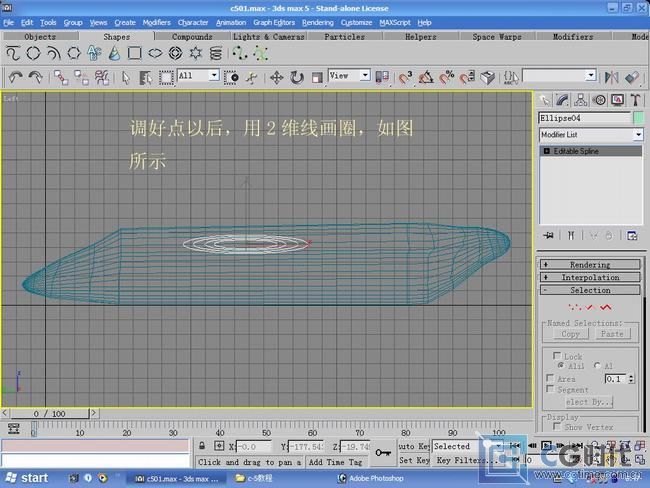Select the Circle shape tool

[34, 53]
